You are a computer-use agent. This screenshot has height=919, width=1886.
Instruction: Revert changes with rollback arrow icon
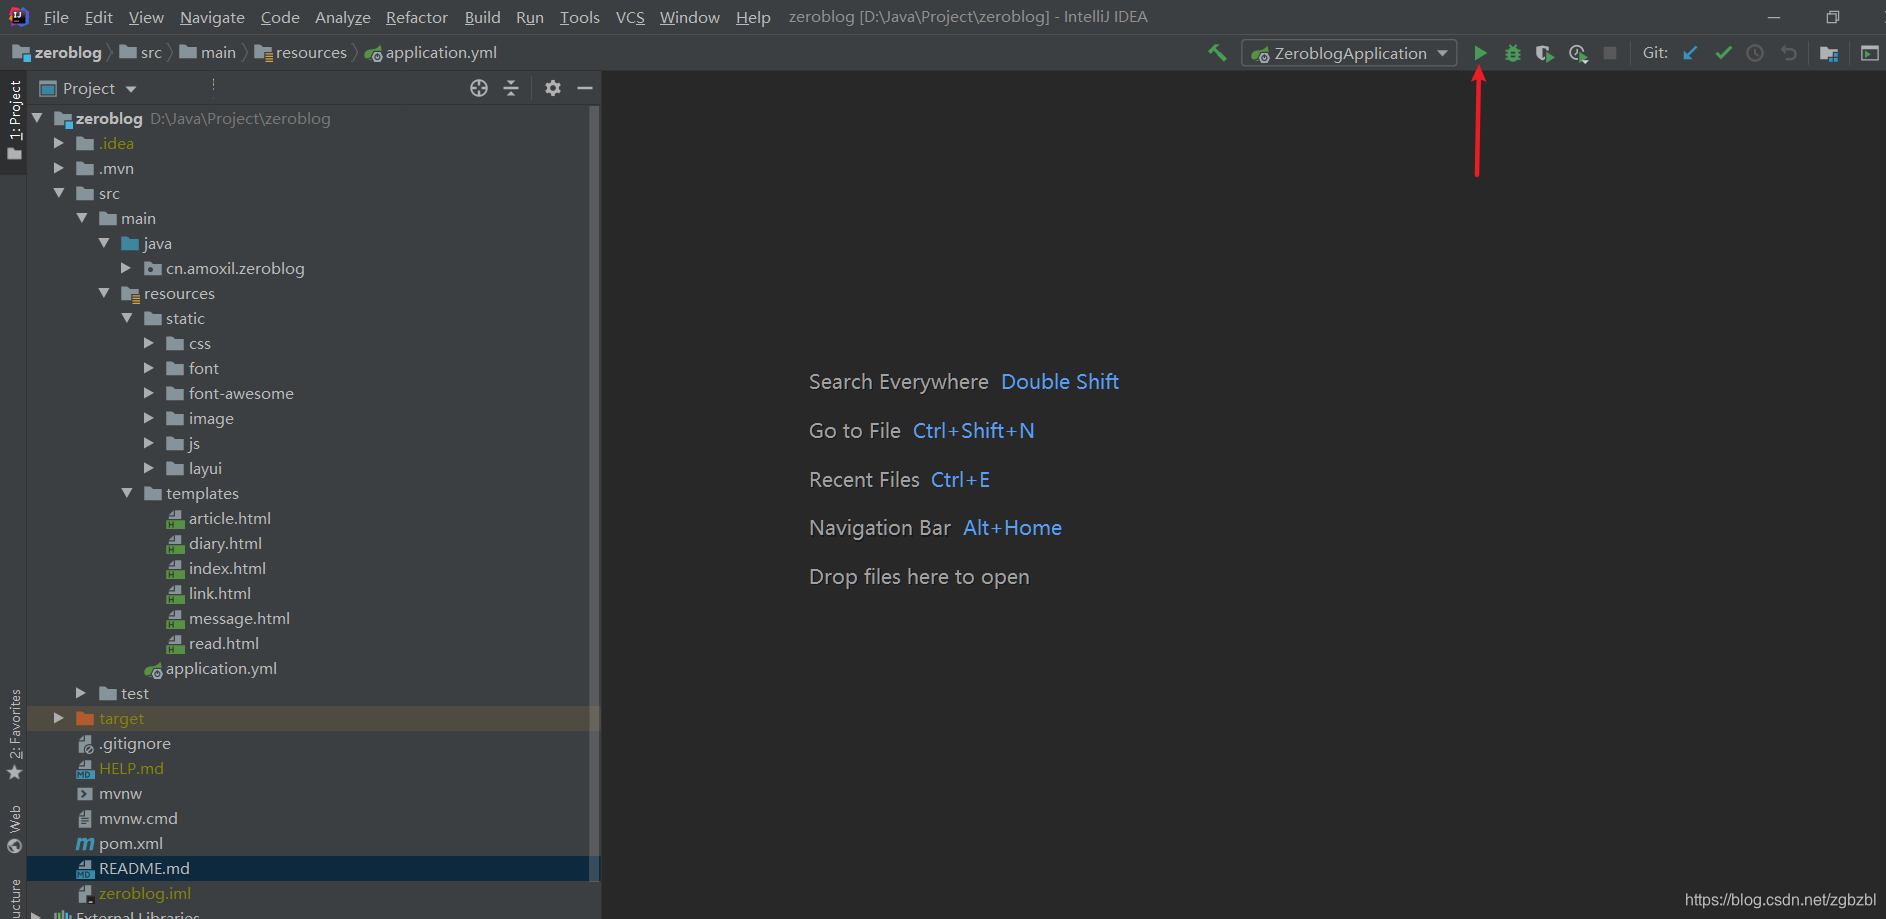click(x=1789, y=53)
